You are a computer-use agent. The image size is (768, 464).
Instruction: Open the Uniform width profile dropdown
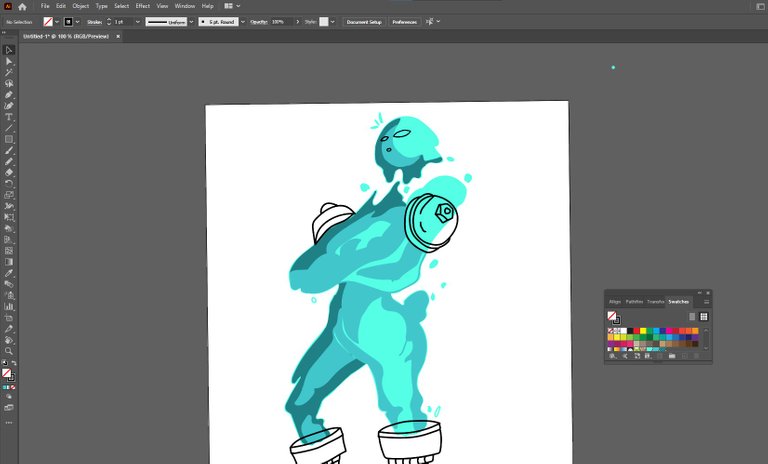pyautogui.click(x=191, y=22)
